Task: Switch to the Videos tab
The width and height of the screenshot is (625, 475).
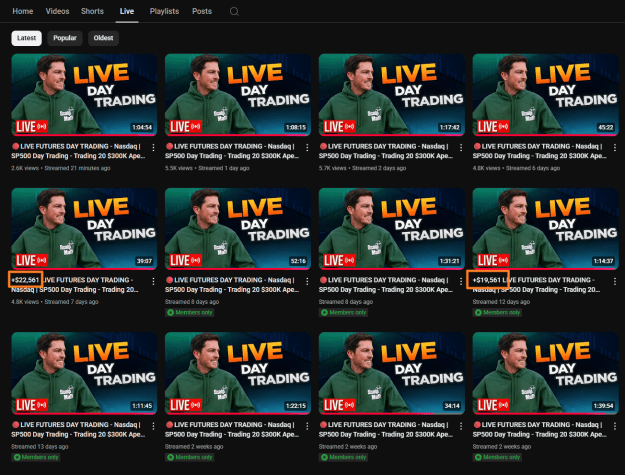Action: click(x=57, y=11)
